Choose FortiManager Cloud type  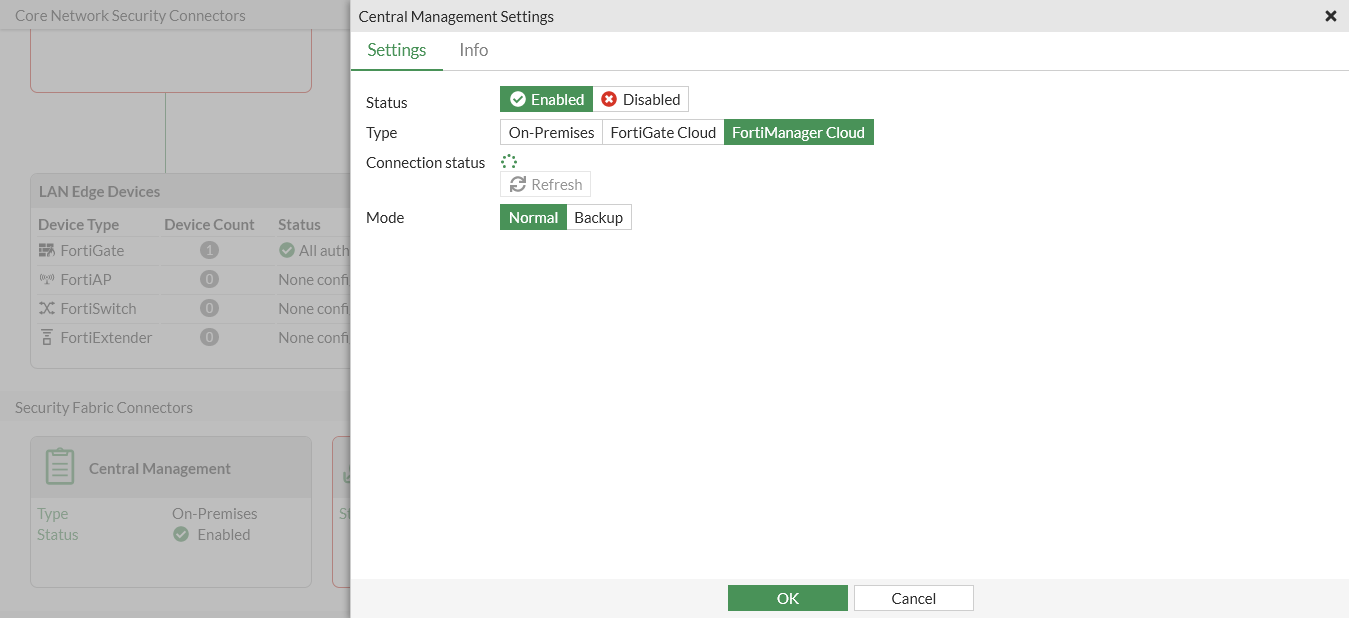[x=798, y=132]
